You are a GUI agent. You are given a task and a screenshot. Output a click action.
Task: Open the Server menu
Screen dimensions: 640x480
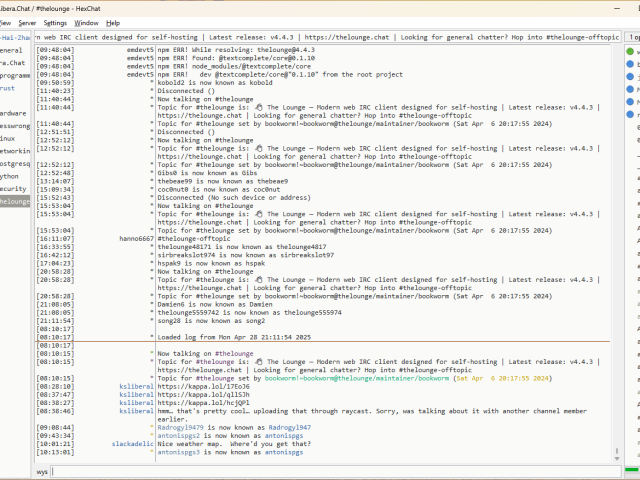tap(26, 22)
